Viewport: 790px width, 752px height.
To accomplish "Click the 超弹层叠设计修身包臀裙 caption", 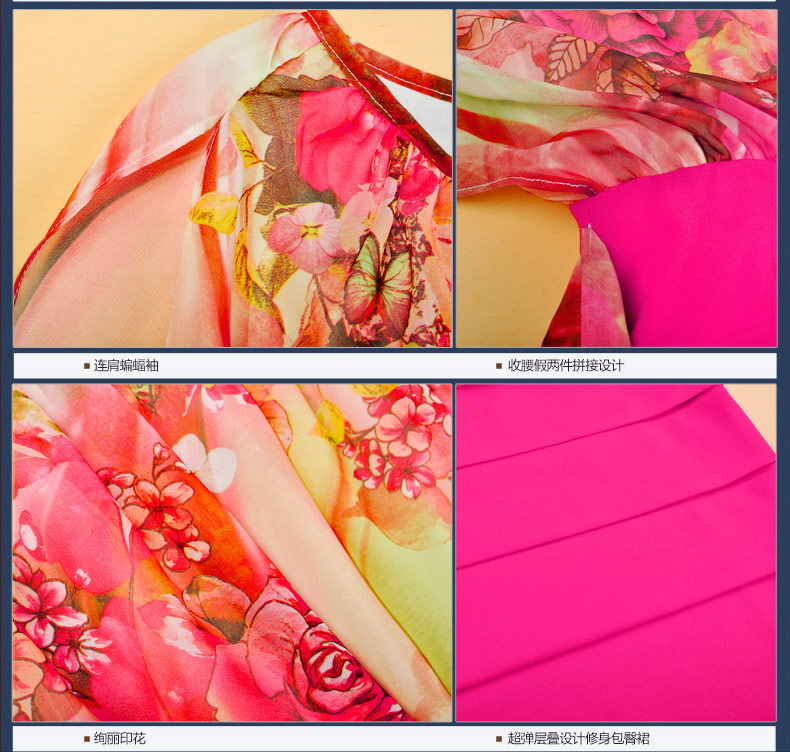I will click(x=578, y=739).
